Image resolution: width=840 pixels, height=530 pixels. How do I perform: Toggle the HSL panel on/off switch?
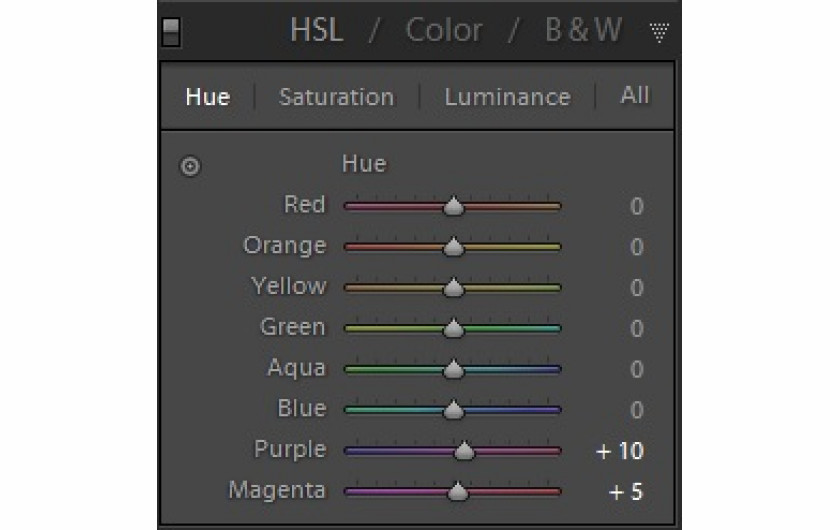tap(171, 32)
